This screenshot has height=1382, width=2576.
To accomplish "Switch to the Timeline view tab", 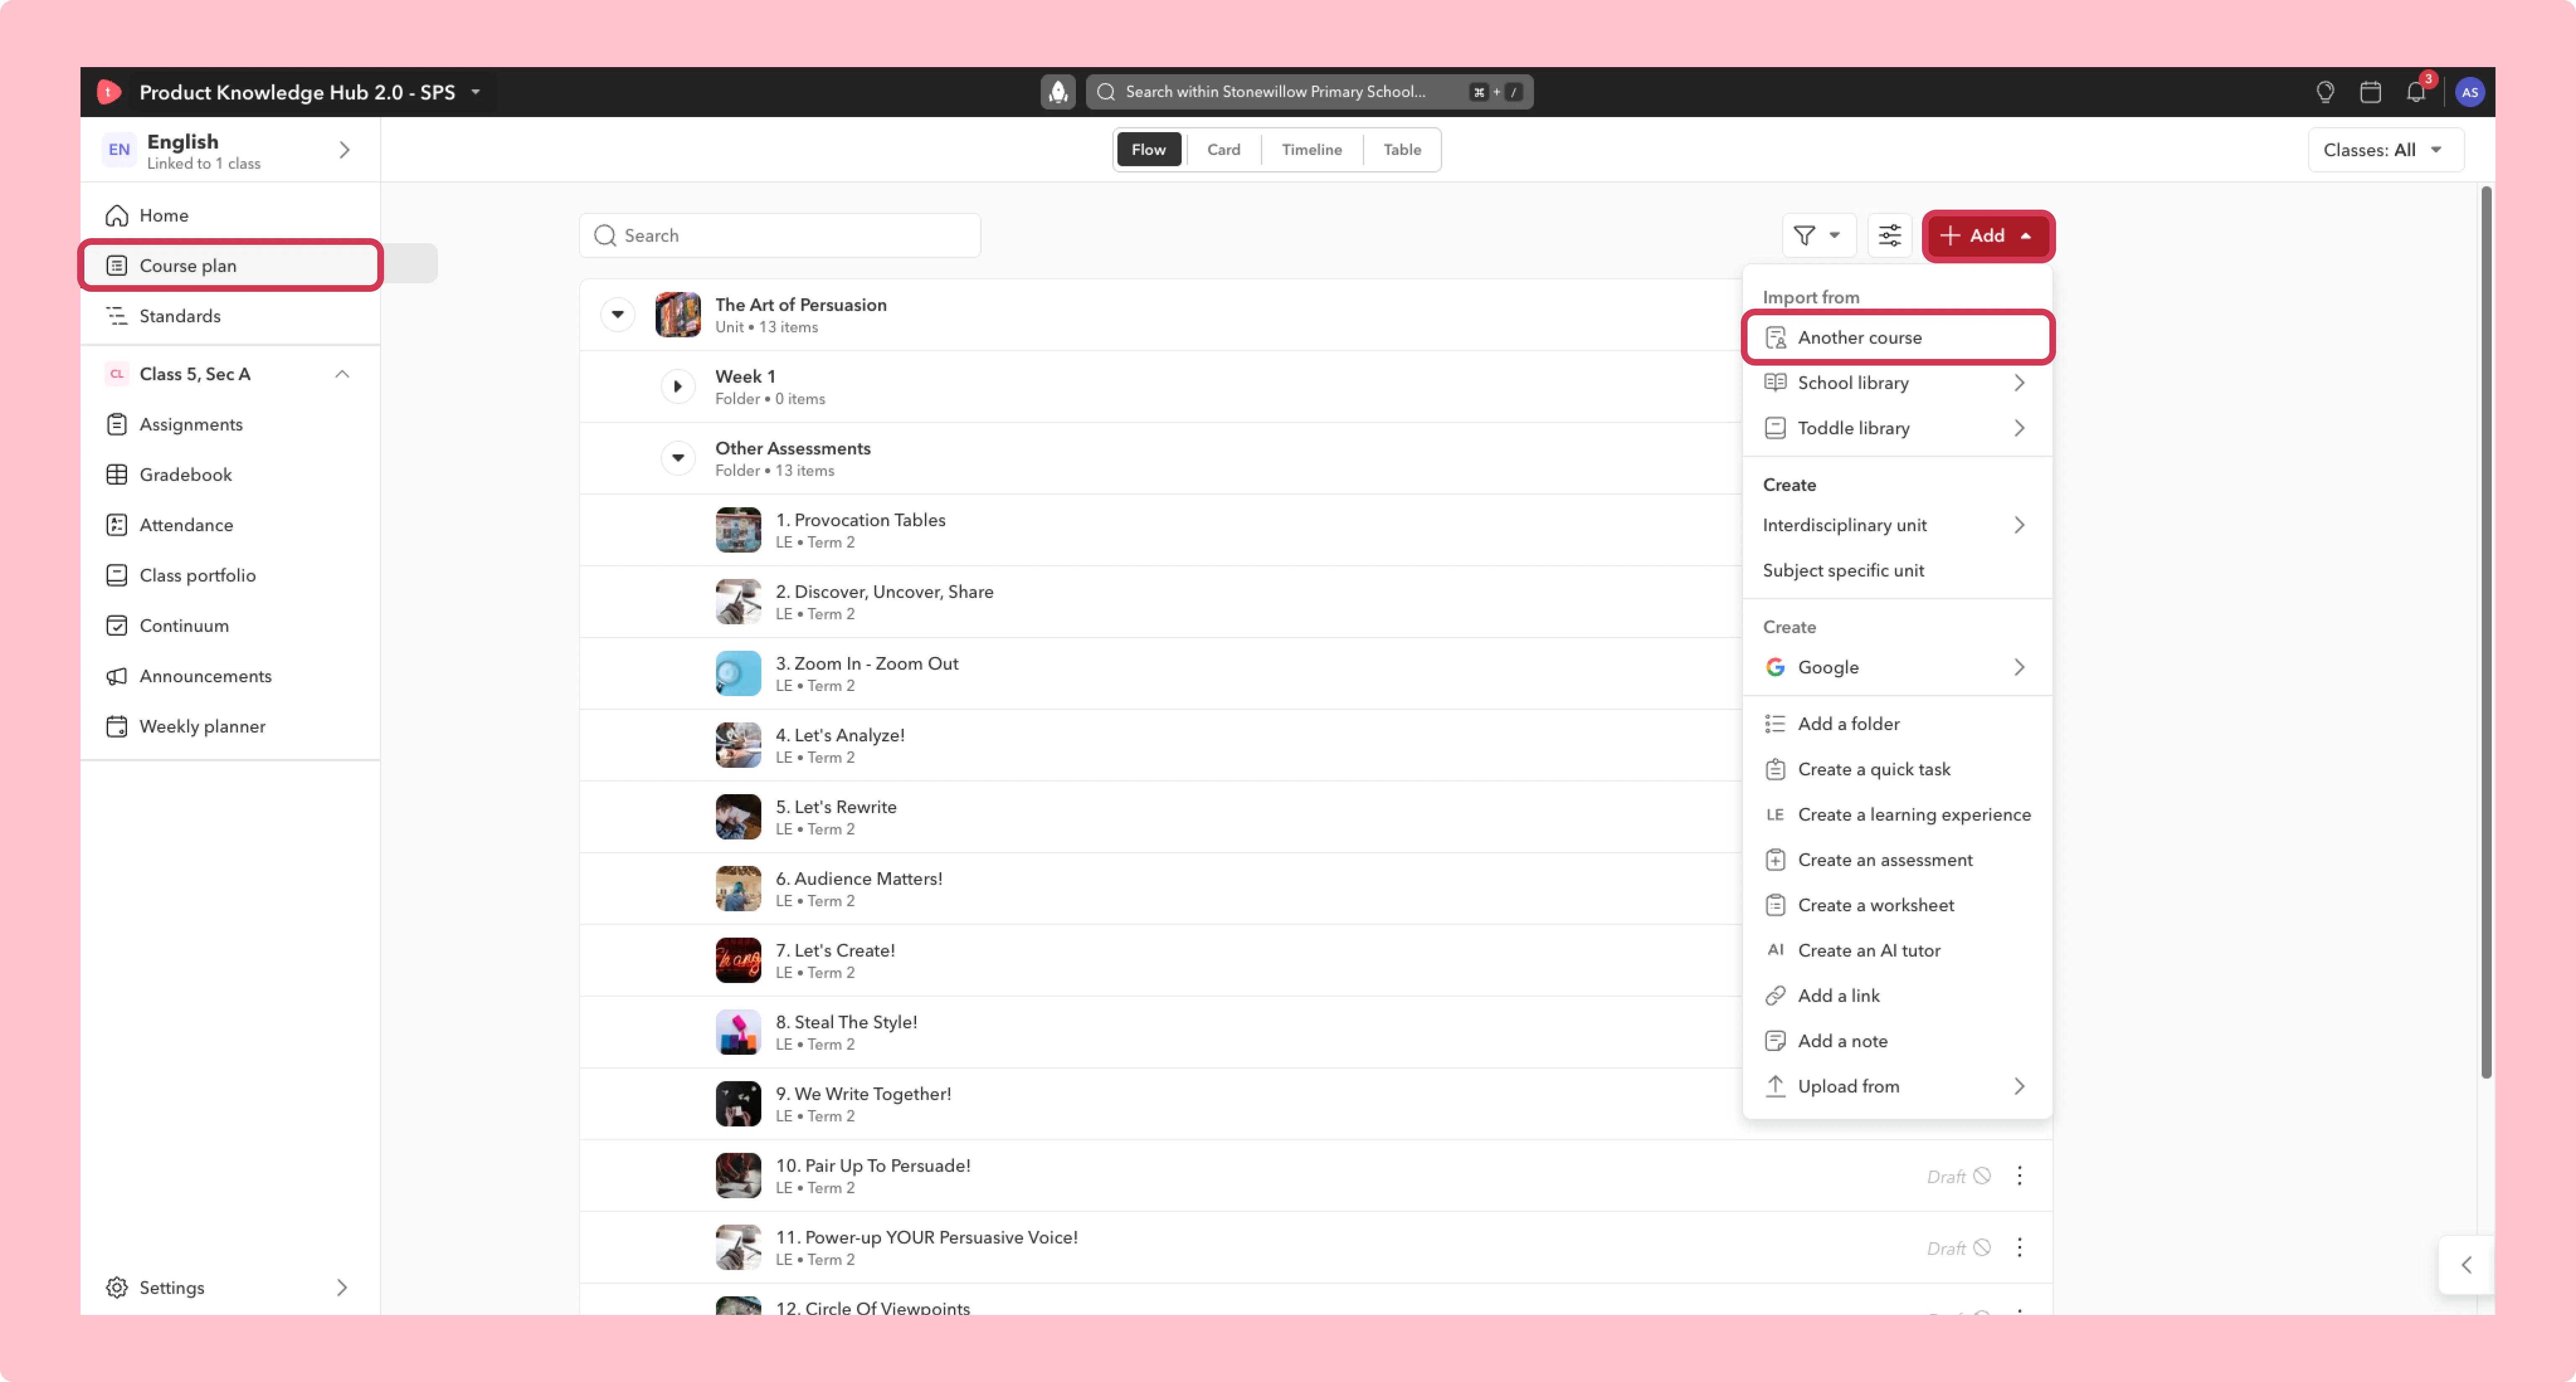I will click(x=1311, y=150).
